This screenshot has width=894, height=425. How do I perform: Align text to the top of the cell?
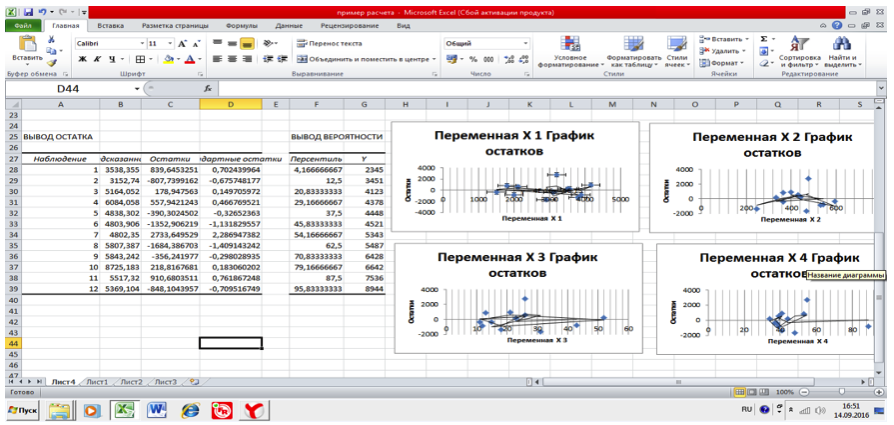218,44
